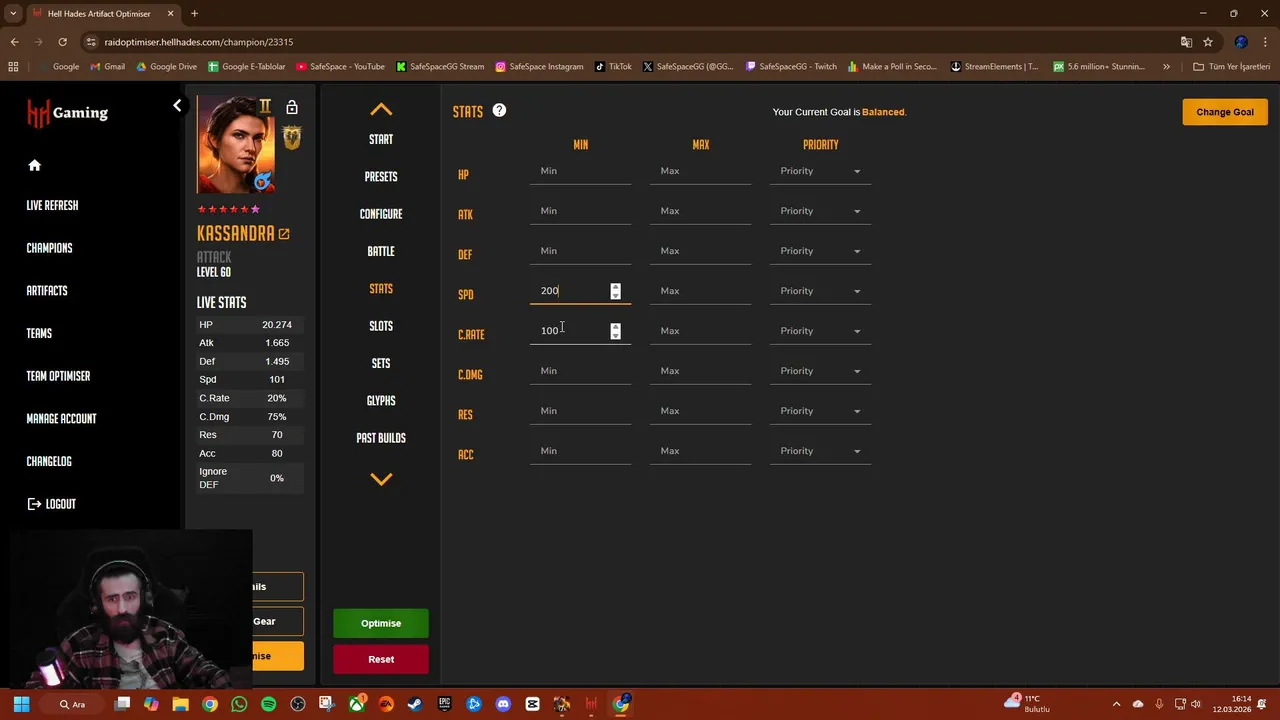Click the red Reset button
Viewport: 1280px width, 720px height.
[381, 659]
